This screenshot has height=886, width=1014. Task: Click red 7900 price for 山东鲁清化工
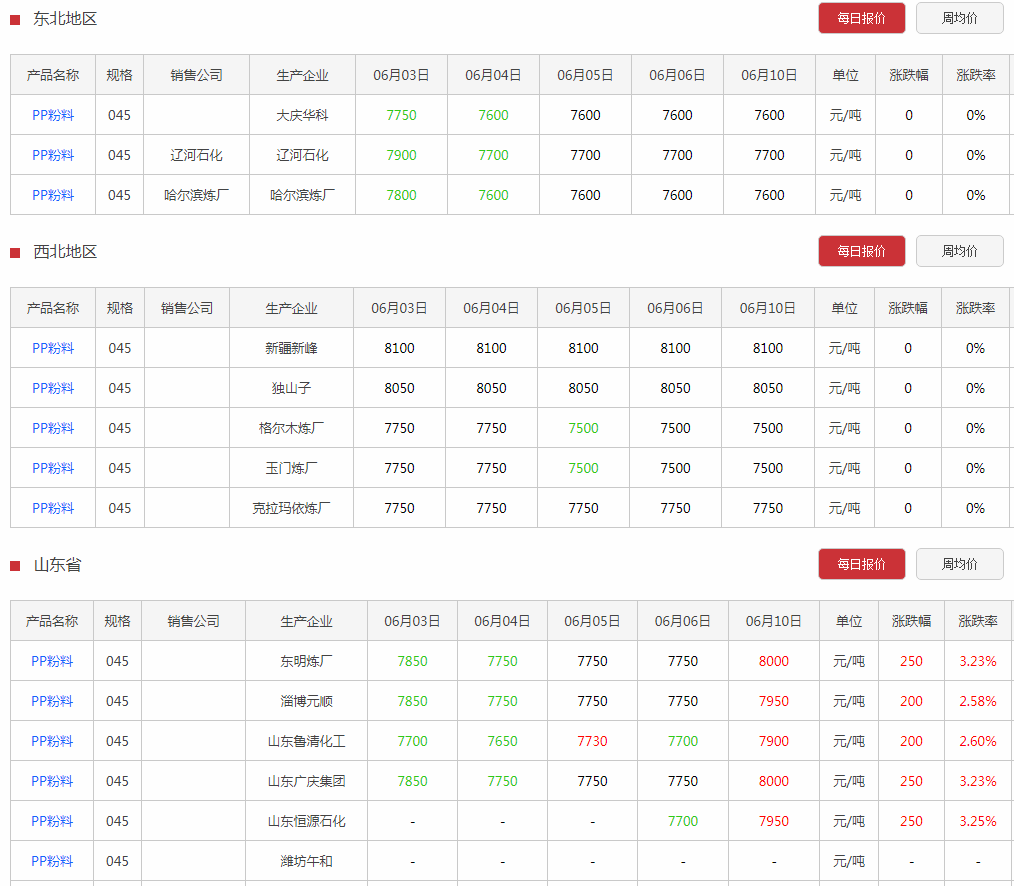[773, 741]
